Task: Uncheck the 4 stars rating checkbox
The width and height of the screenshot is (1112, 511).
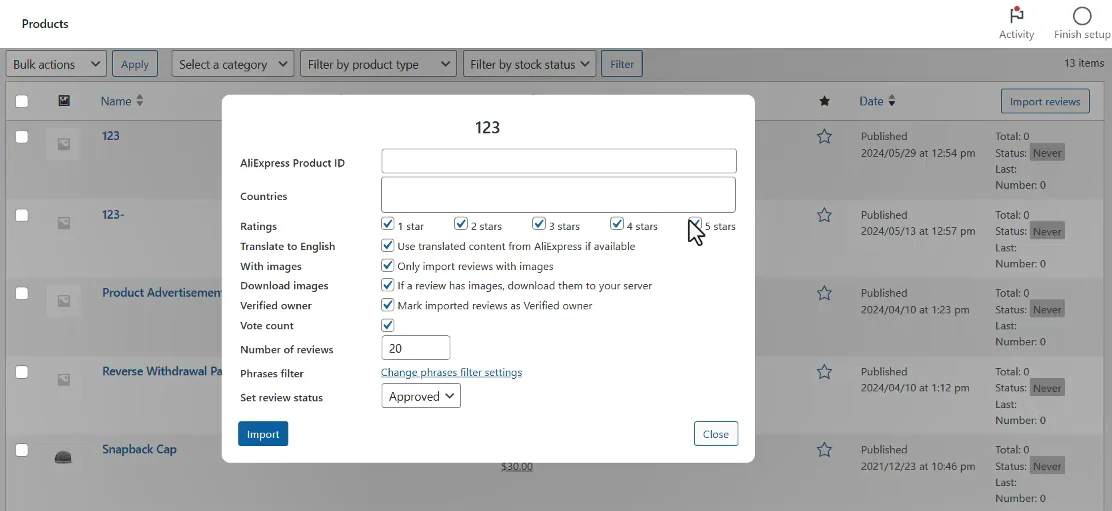Action: pos(616,224)
